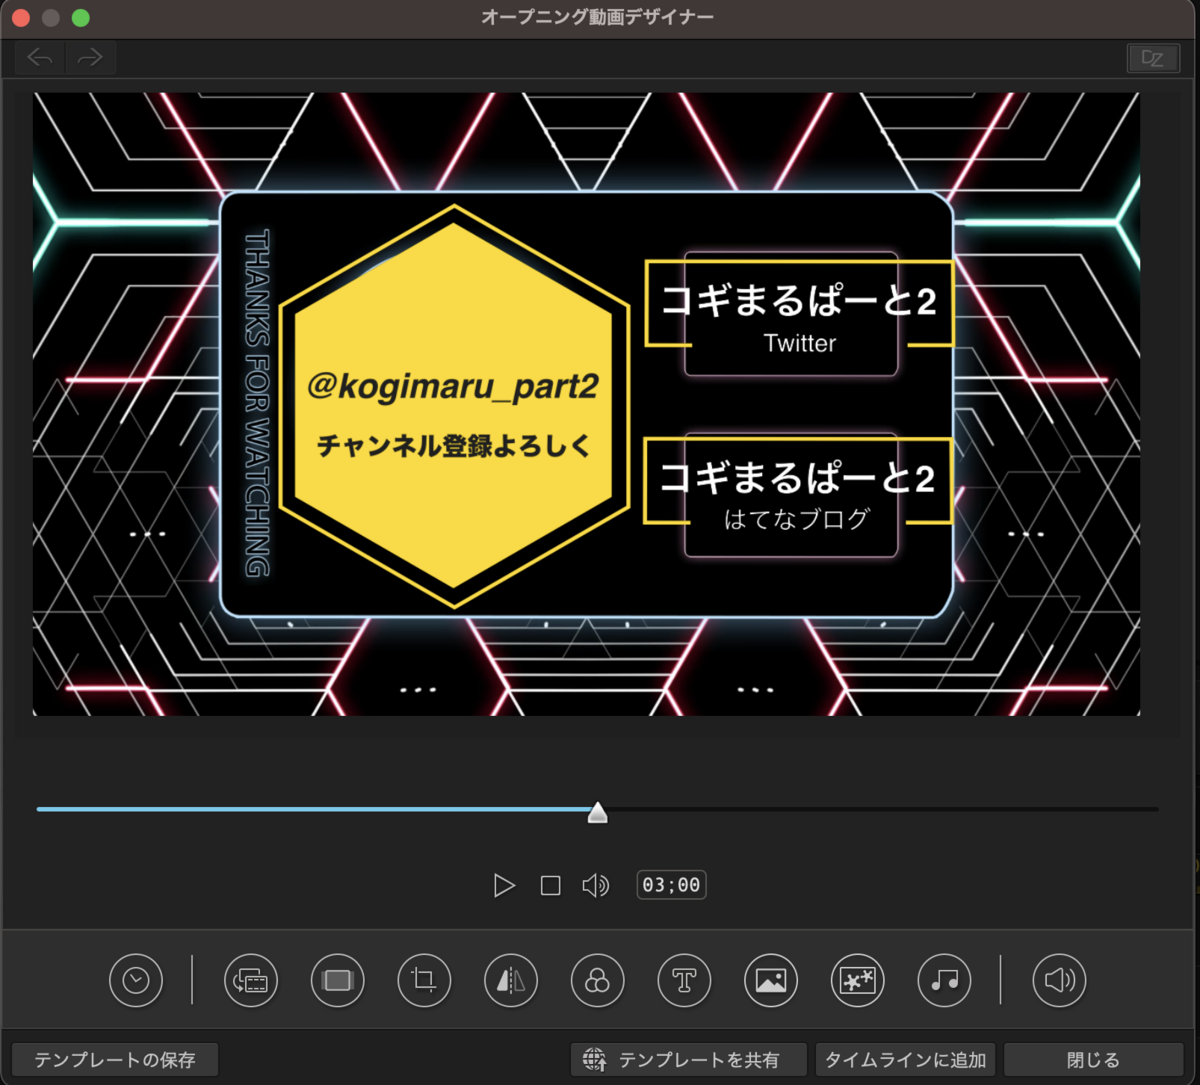Click the 閉じる button

pyautogui.click(x=1093, y=1060)
